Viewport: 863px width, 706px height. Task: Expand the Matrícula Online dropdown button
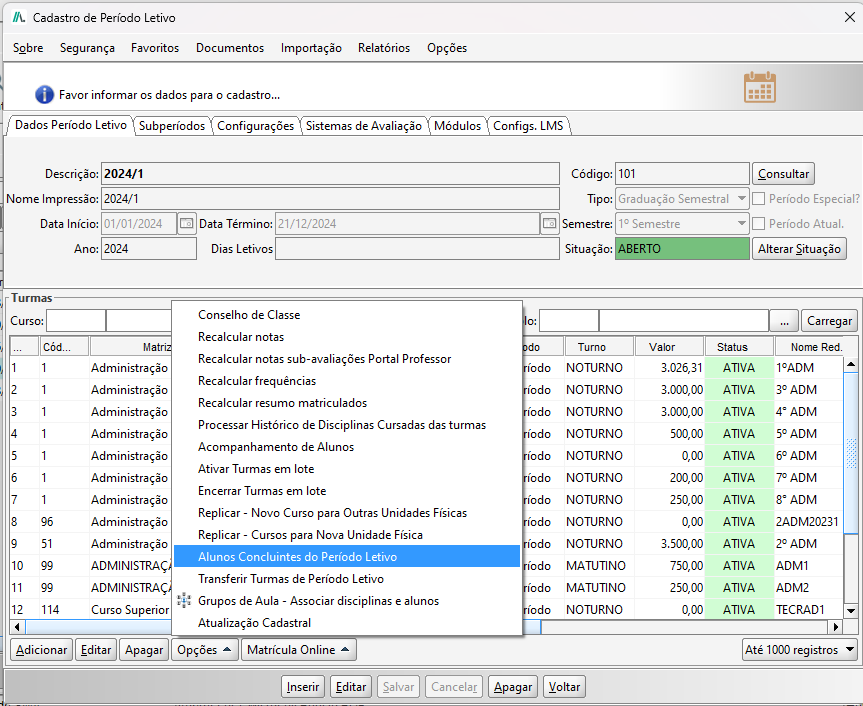(299, 650)
